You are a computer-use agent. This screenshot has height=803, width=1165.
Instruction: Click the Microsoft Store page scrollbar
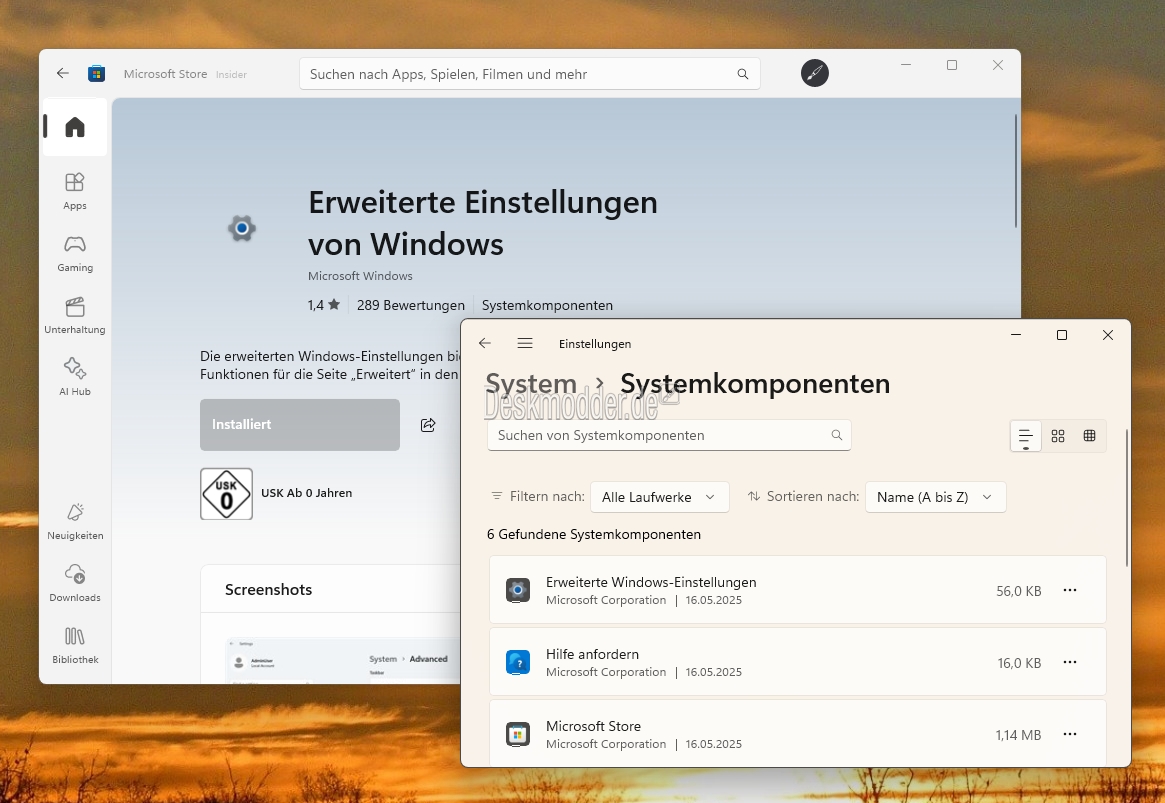[x=1016, y=171]
